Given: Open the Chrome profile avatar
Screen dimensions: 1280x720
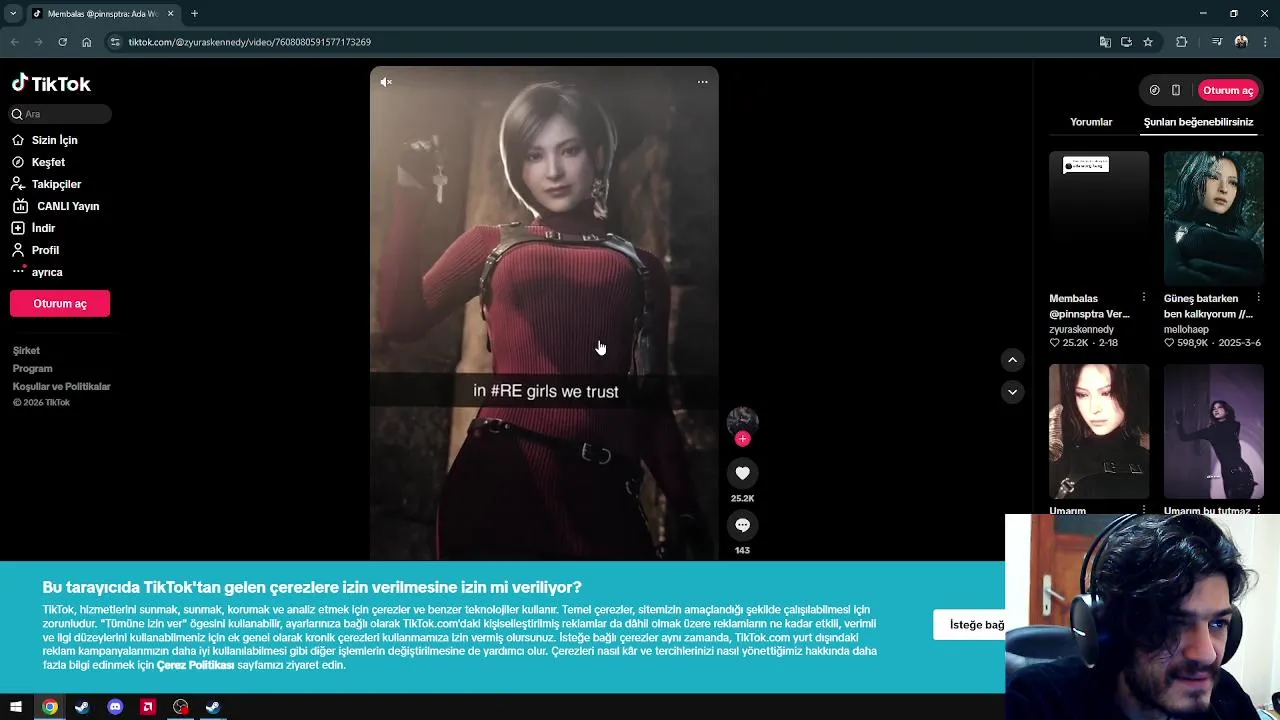Looking at the screenshot, I should [1241, 42].
